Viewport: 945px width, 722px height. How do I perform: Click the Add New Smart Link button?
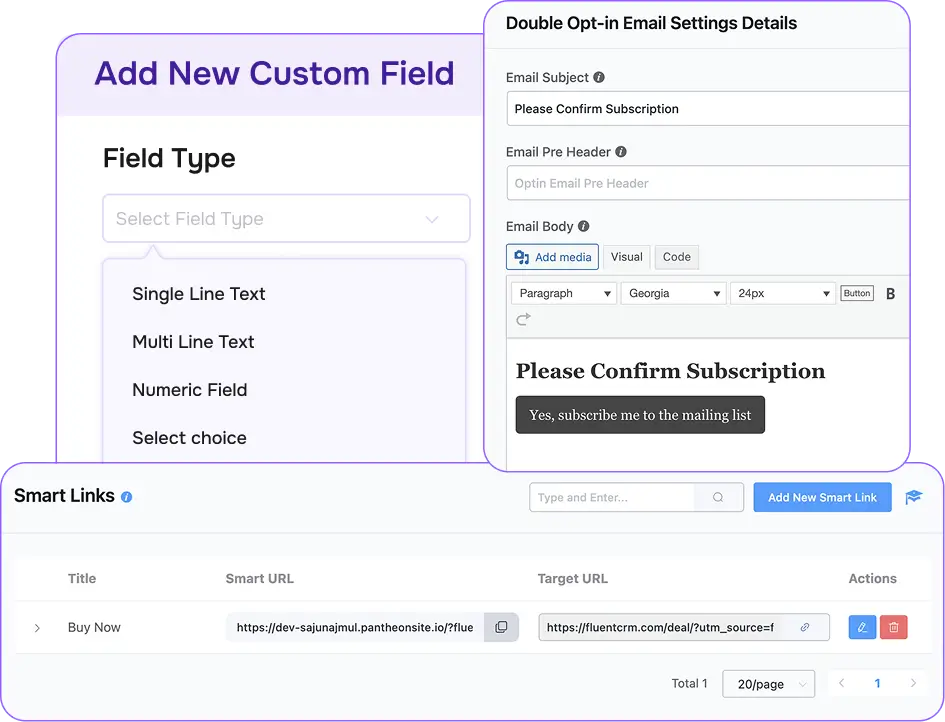click(822, 497)
